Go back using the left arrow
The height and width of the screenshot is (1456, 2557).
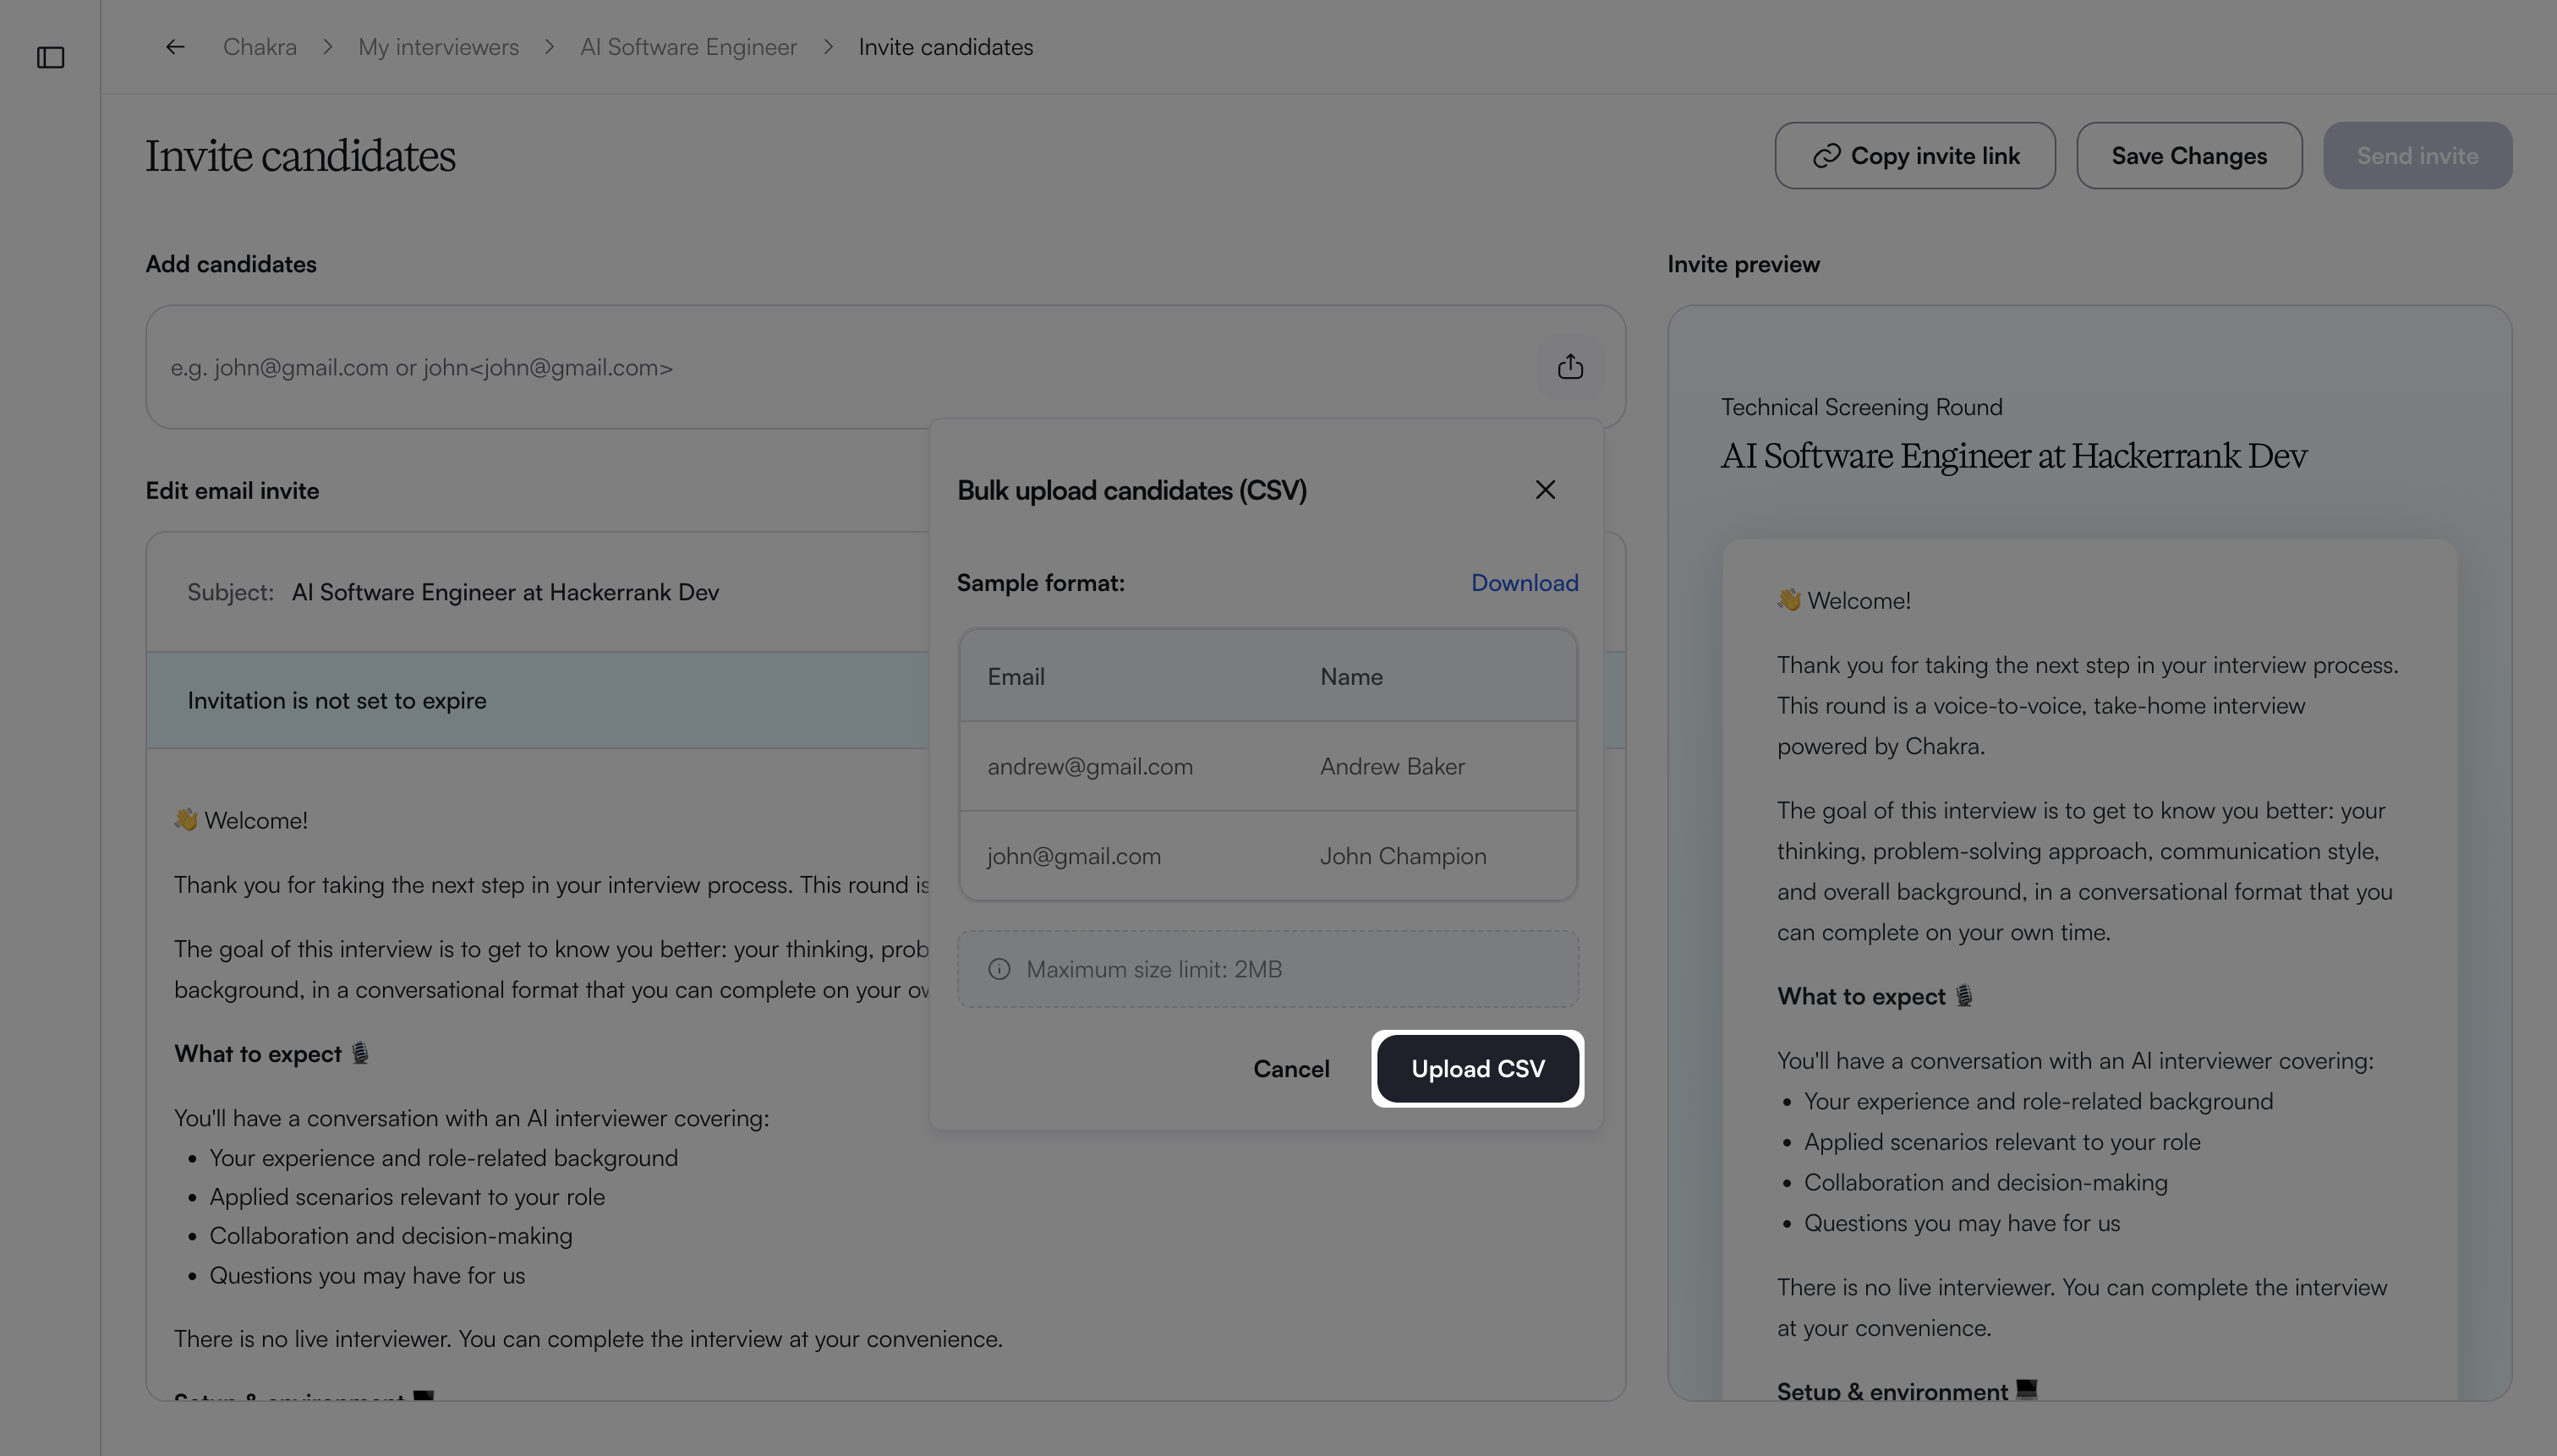pyautogui.click(x=175, y=47)
